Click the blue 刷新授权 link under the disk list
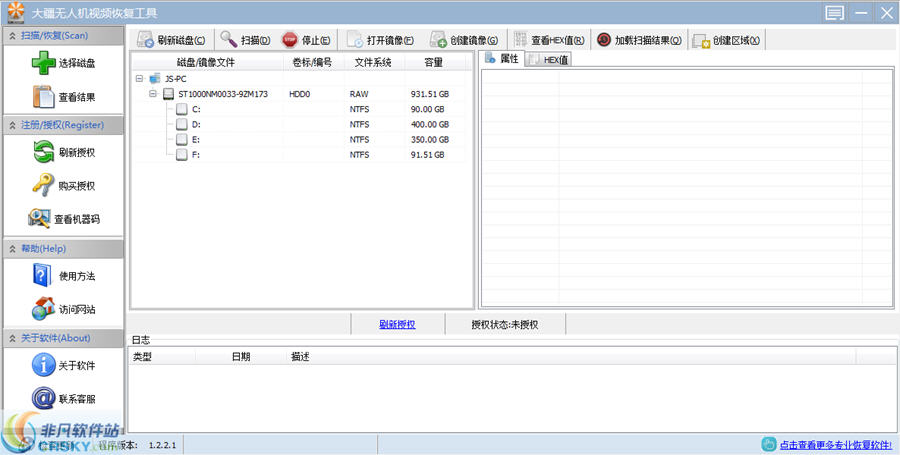This screenshot has height=455, width=900. coord(397,325)
